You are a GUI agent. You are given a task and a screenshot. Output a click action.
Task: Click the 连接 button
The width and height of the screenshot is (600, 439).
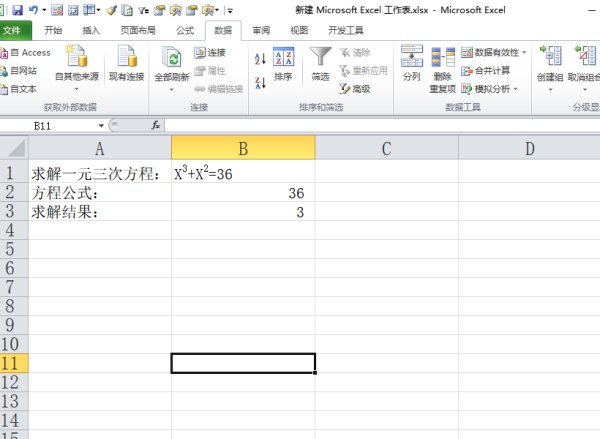coord(210,52)
